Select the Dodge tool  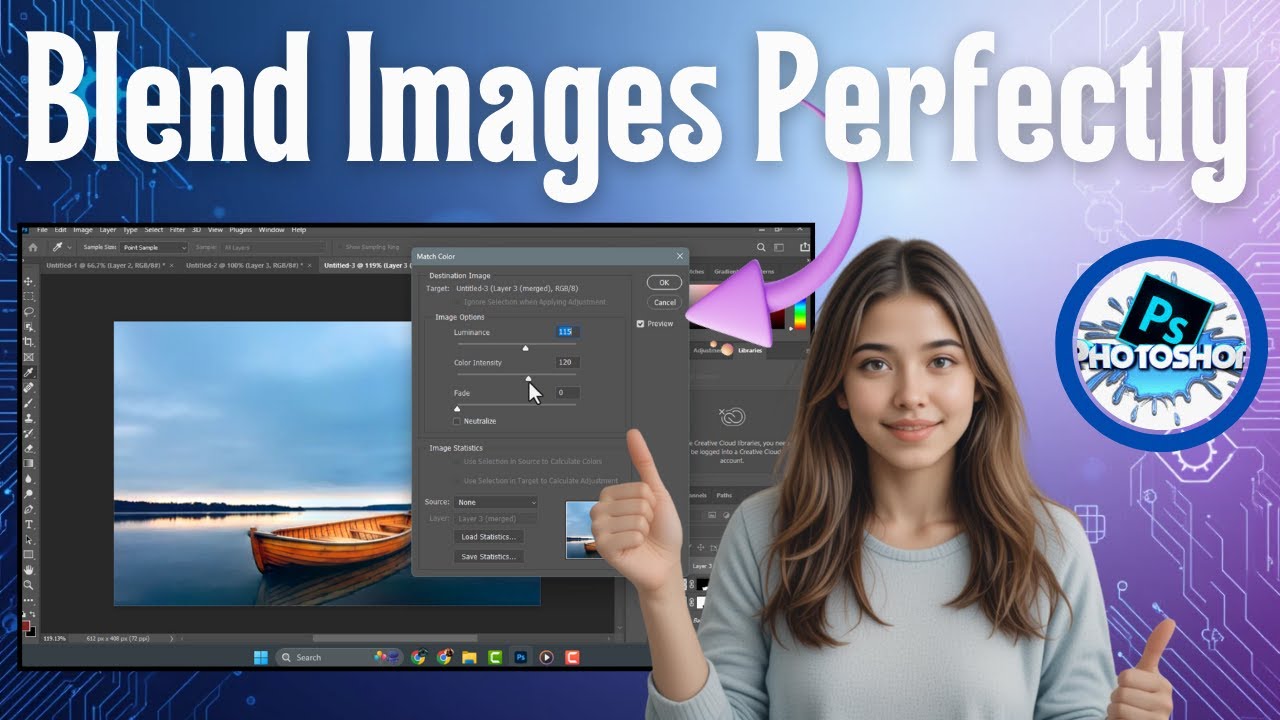click(29, 493)
